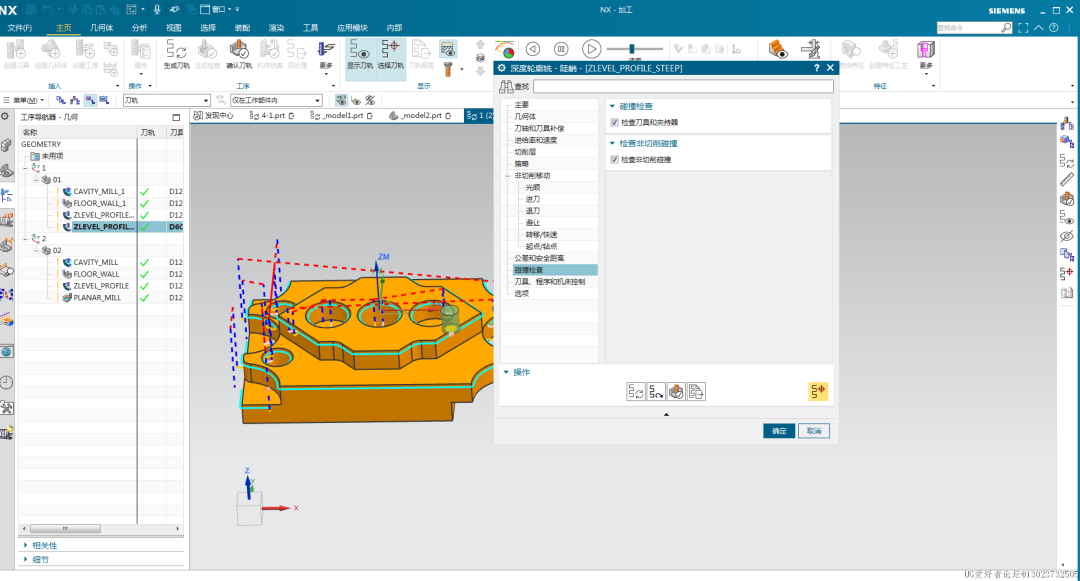Click the Verify icon in dialog 操作 section
This screenshot has height=581, width=1080.
point(676,391)
